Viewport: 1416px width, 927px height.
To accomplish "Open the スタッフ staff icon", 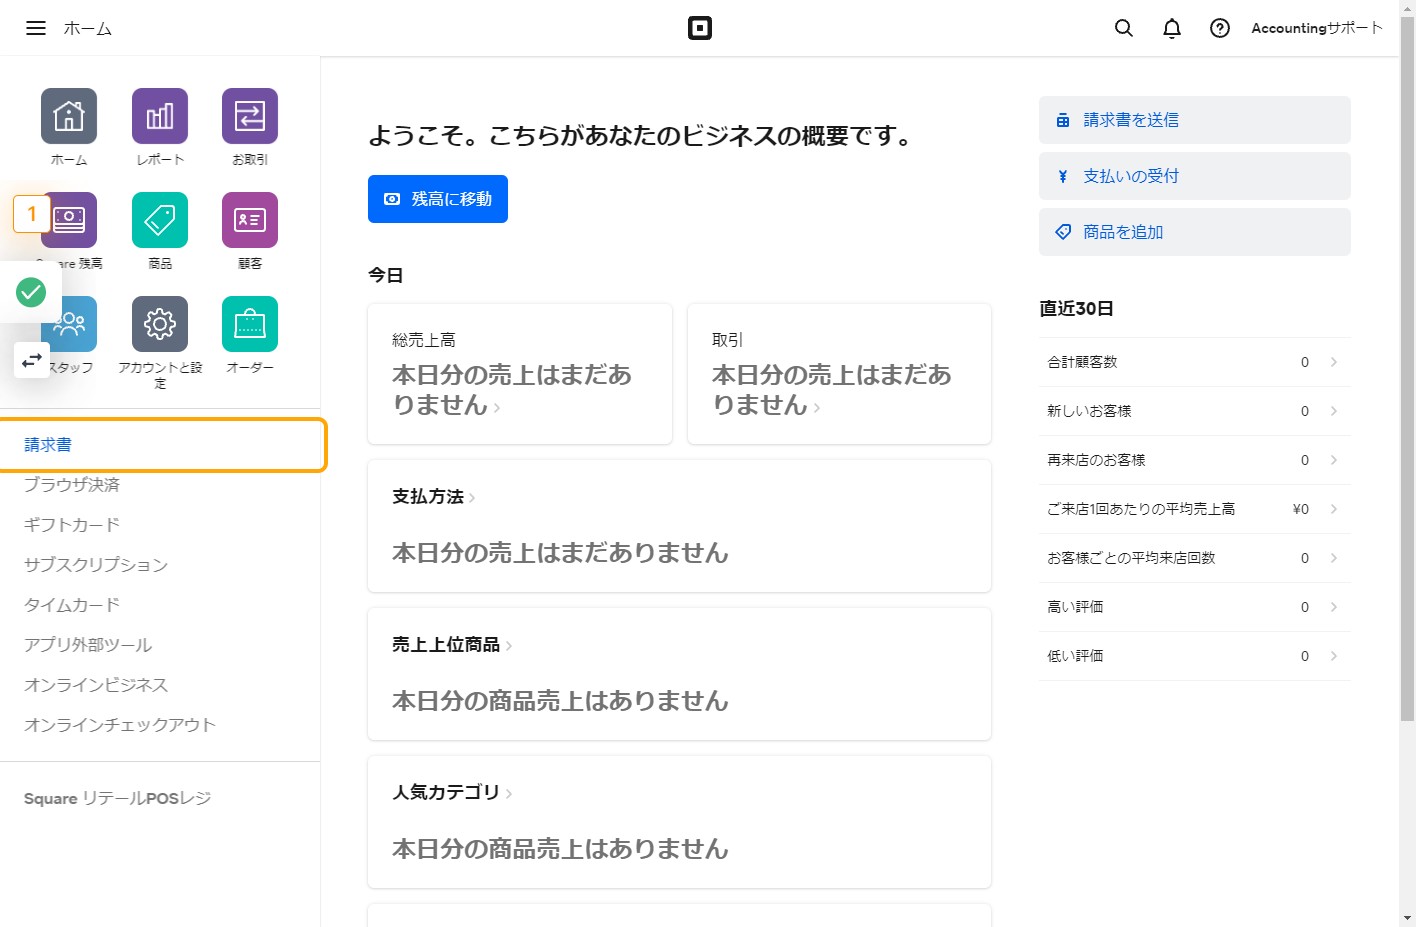I will tap(69, 324).
